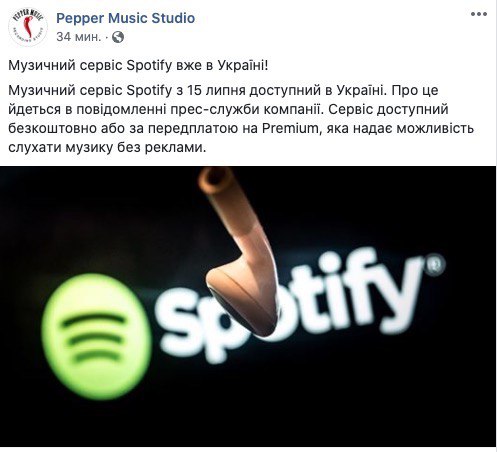Image resolution: width=497 pixels, height=452 pixels.
Task: Click the globe public privacy icon
Action: point(118,37)
